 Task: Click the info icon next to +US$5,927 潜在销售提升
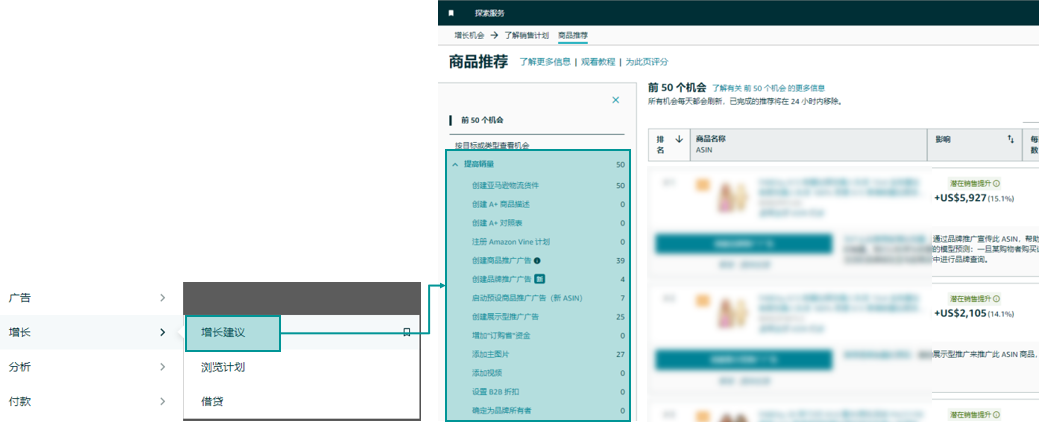tap(996, 183)
